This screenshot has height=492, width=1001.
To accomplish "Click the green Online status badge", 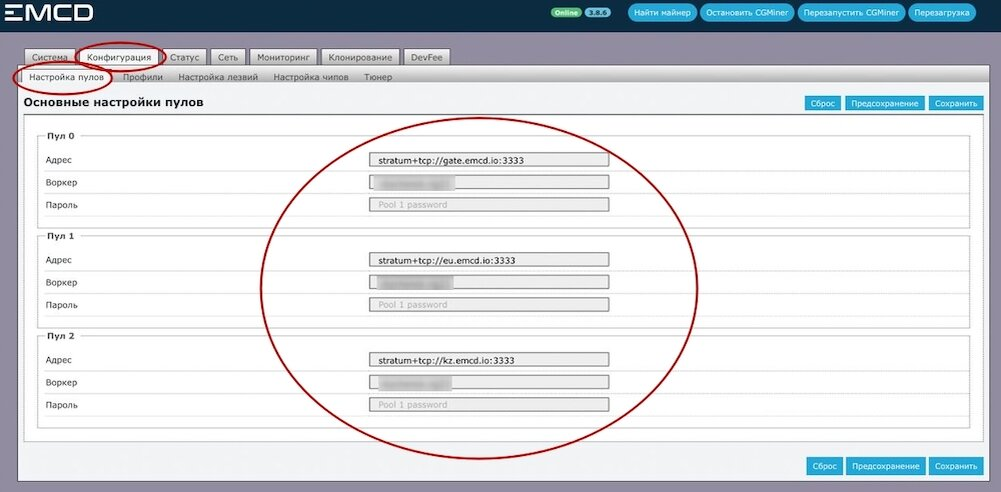I will click(566, 13).
